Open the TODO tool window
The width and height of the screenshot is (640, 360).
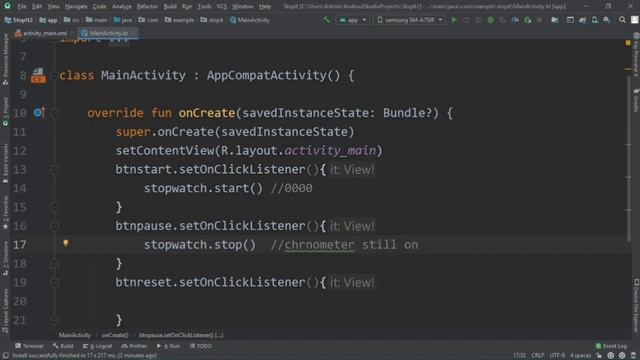click(x=200, y=346)
